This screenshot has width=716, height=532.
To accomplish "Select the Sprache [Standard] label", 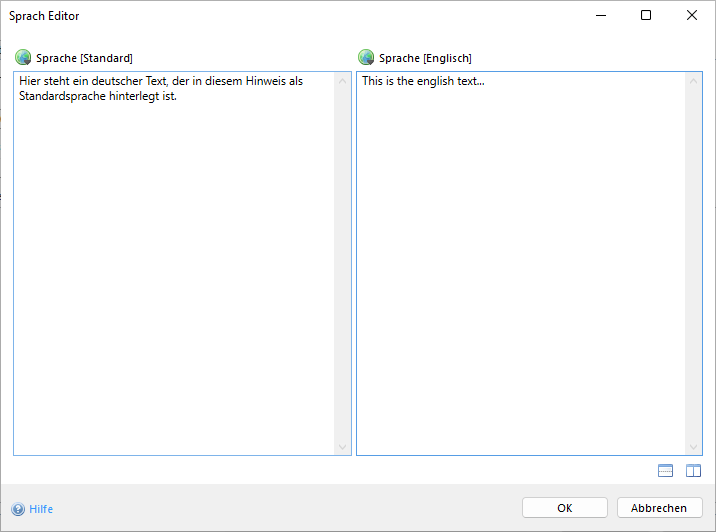I will [84, 58].
